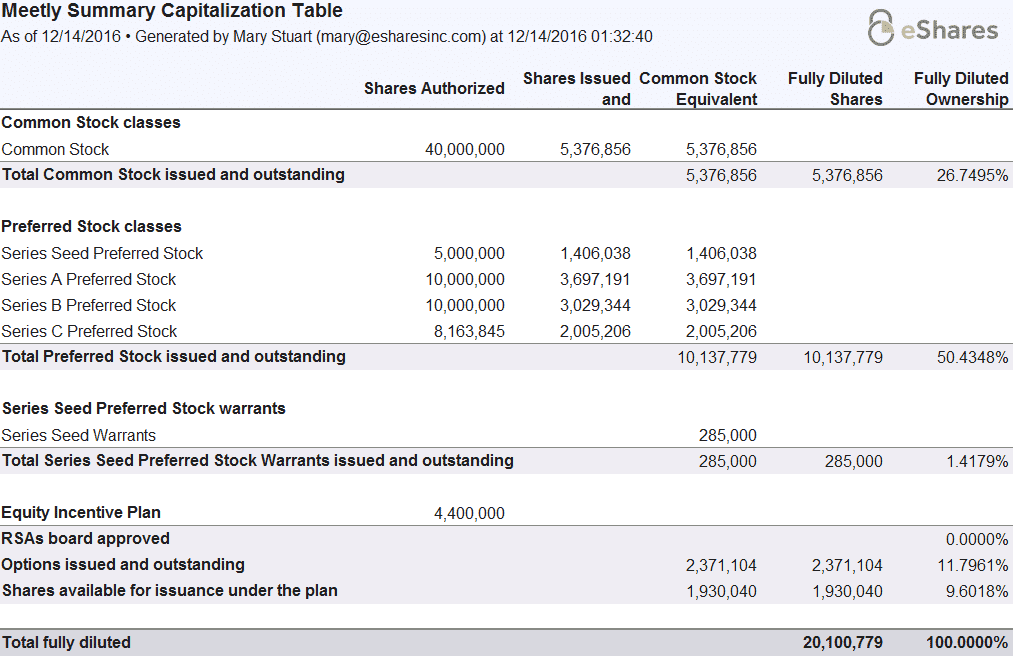Open the Series Seed Preferred Stock row
1013x658 pixels.
coord(102,253)
